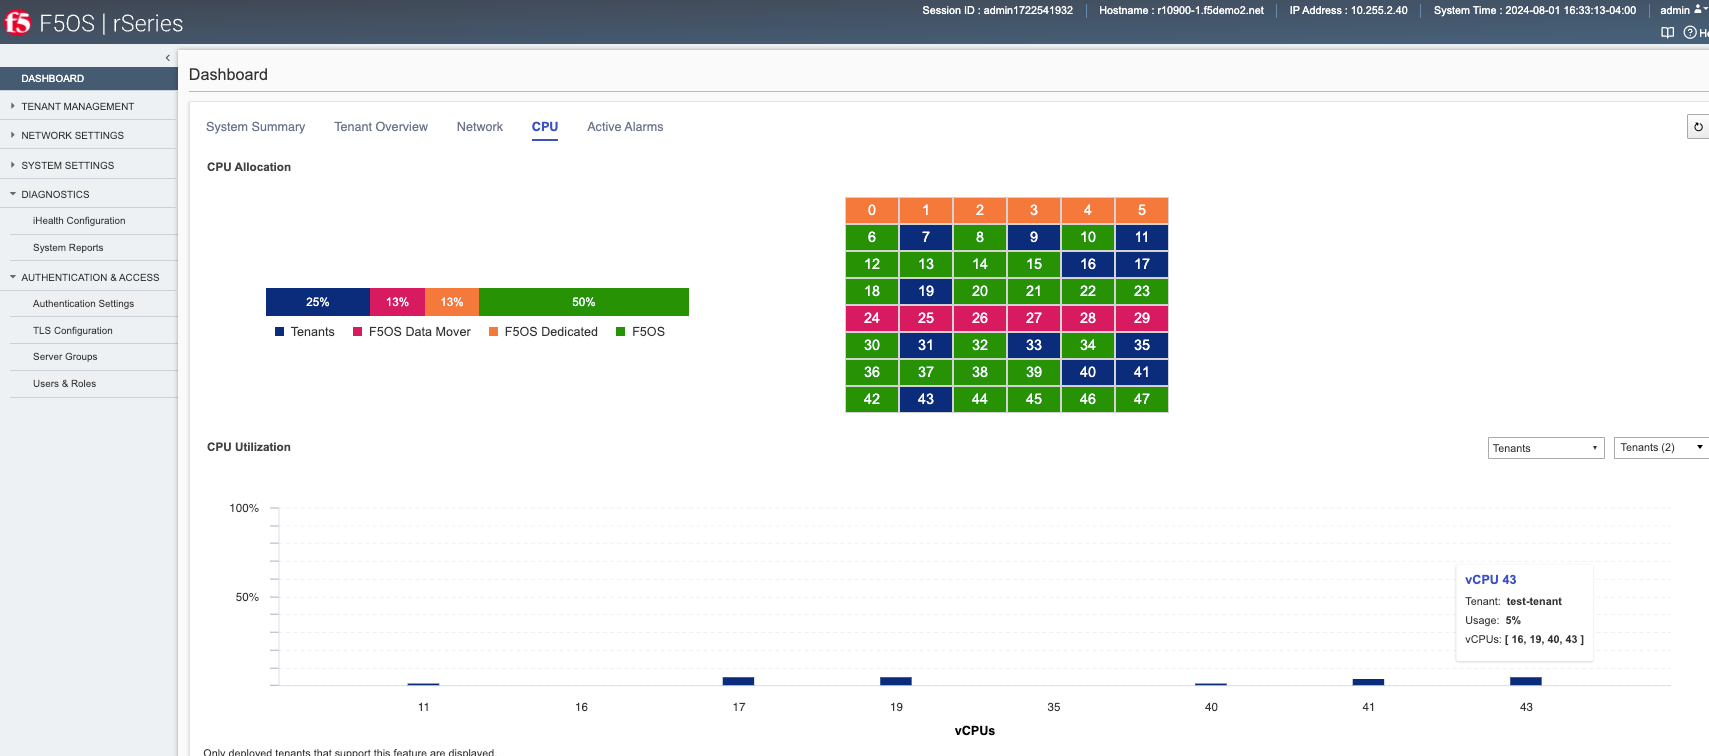Click the green 50% F5OS segment
This screenshot has height=756, width=1709.
pyautogui.click(x=584, y=302)
